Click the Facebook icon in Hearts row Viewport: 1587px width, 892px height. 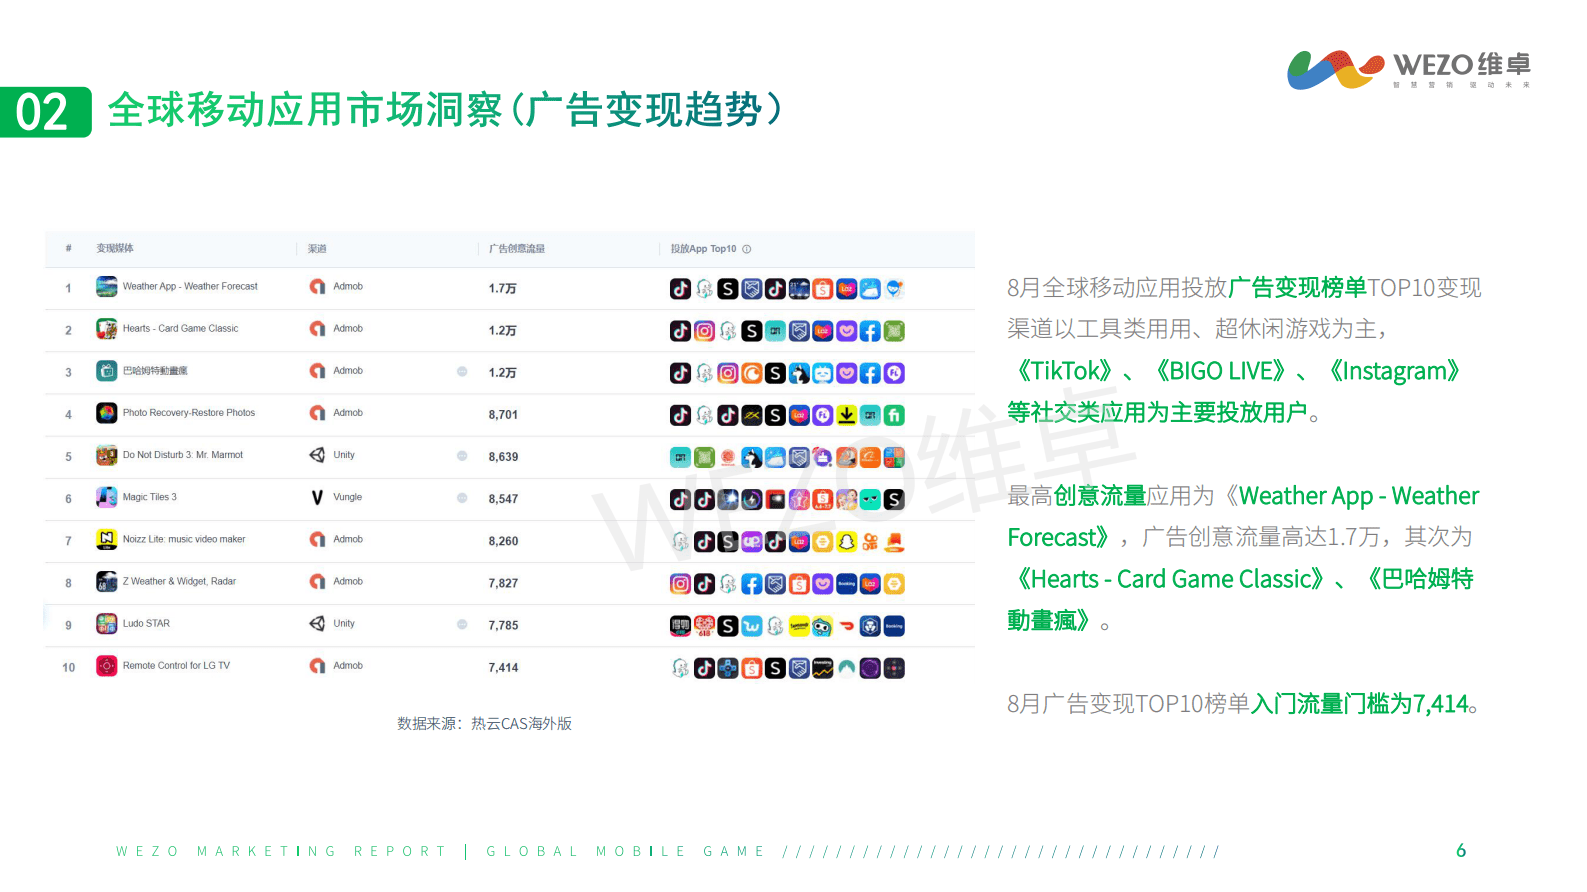[x=870, y=331]
